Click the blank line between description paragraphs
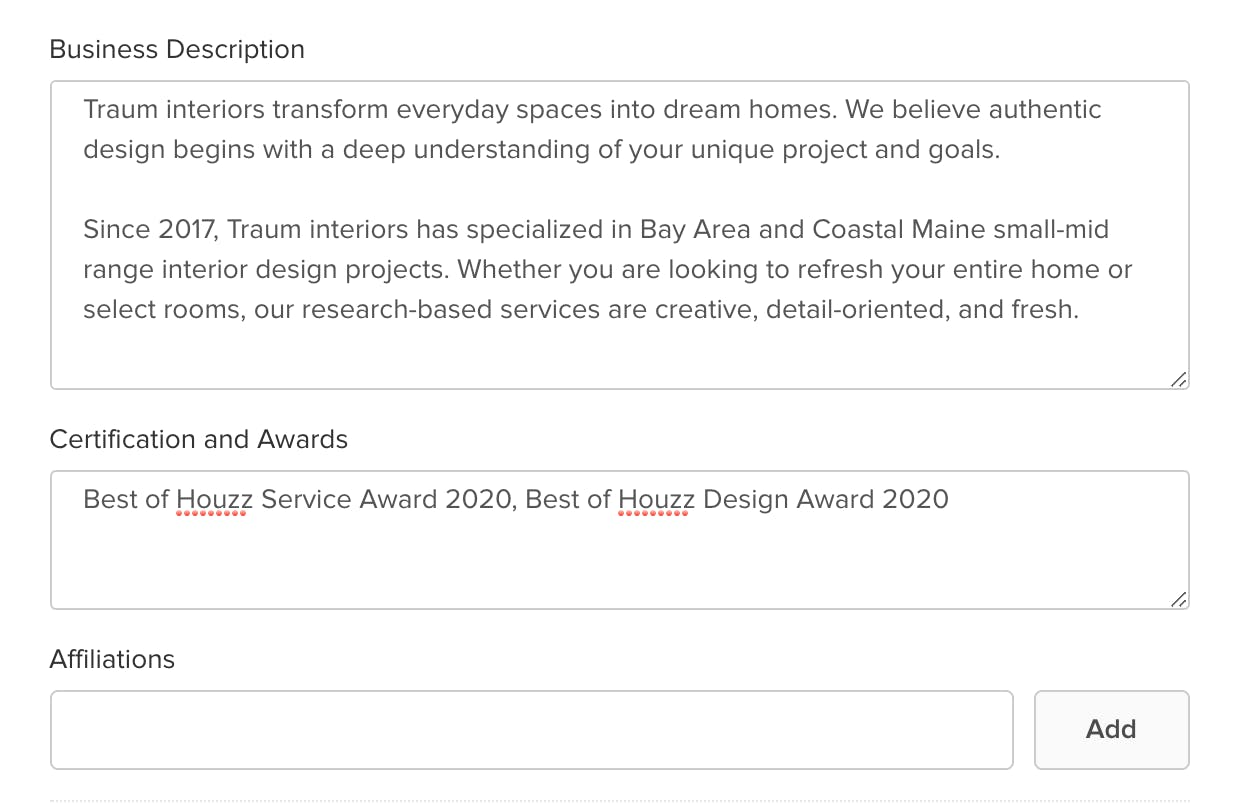 (620, 189)
